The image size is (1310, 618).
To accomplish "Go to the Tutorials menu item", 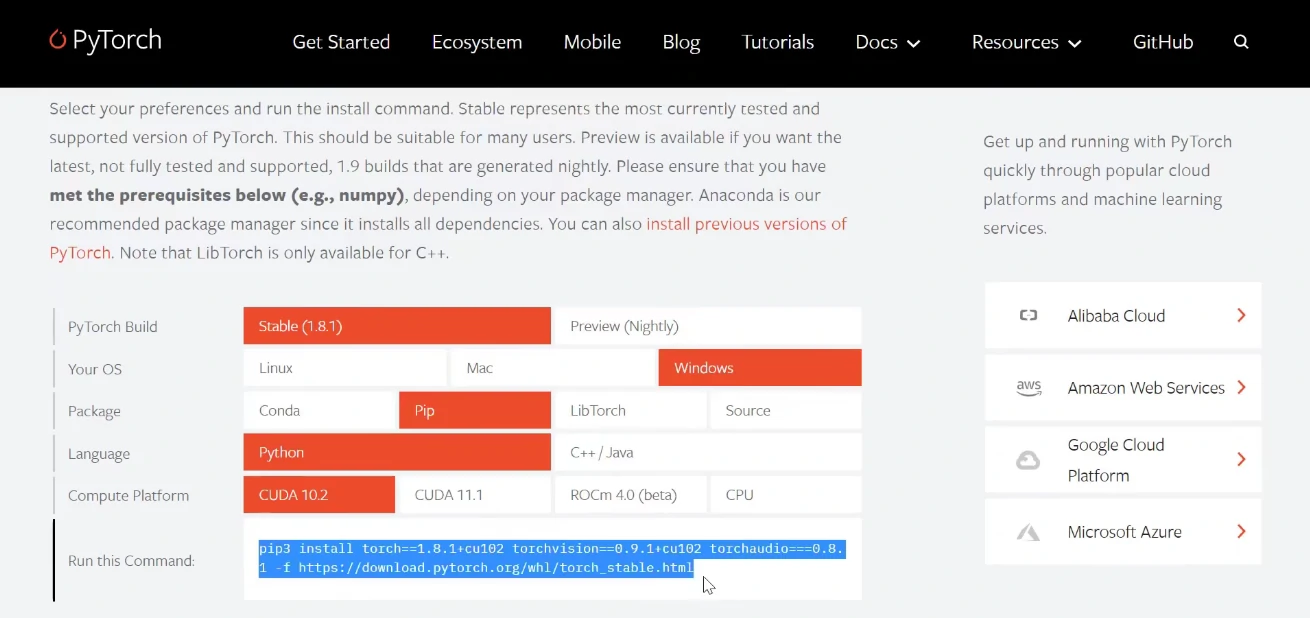I will (x=777, y=42).
